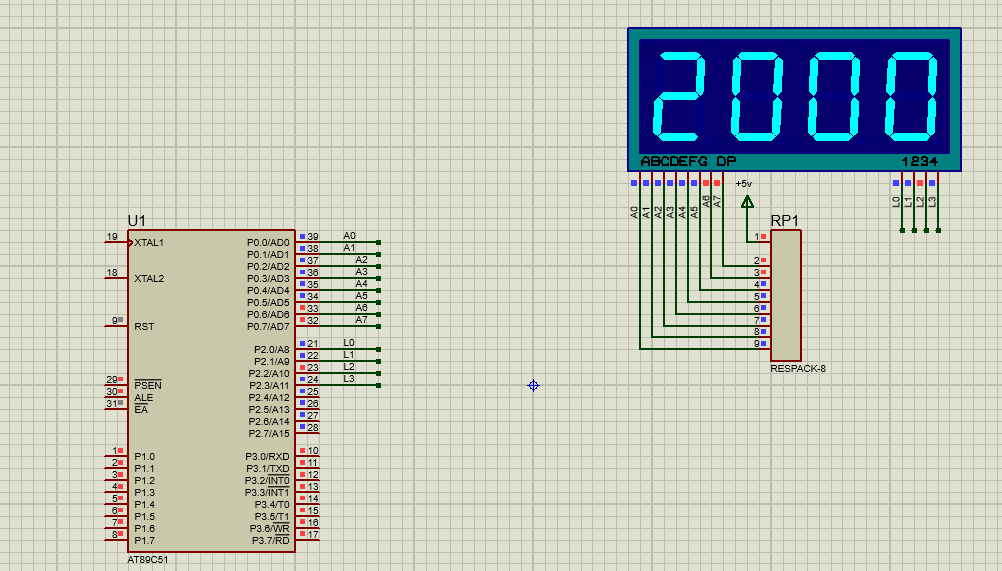Viewport: 1002px width, 571px height.
Task: Select the AT89C51 microcontroller body
Action: click(x=211, y=391)
